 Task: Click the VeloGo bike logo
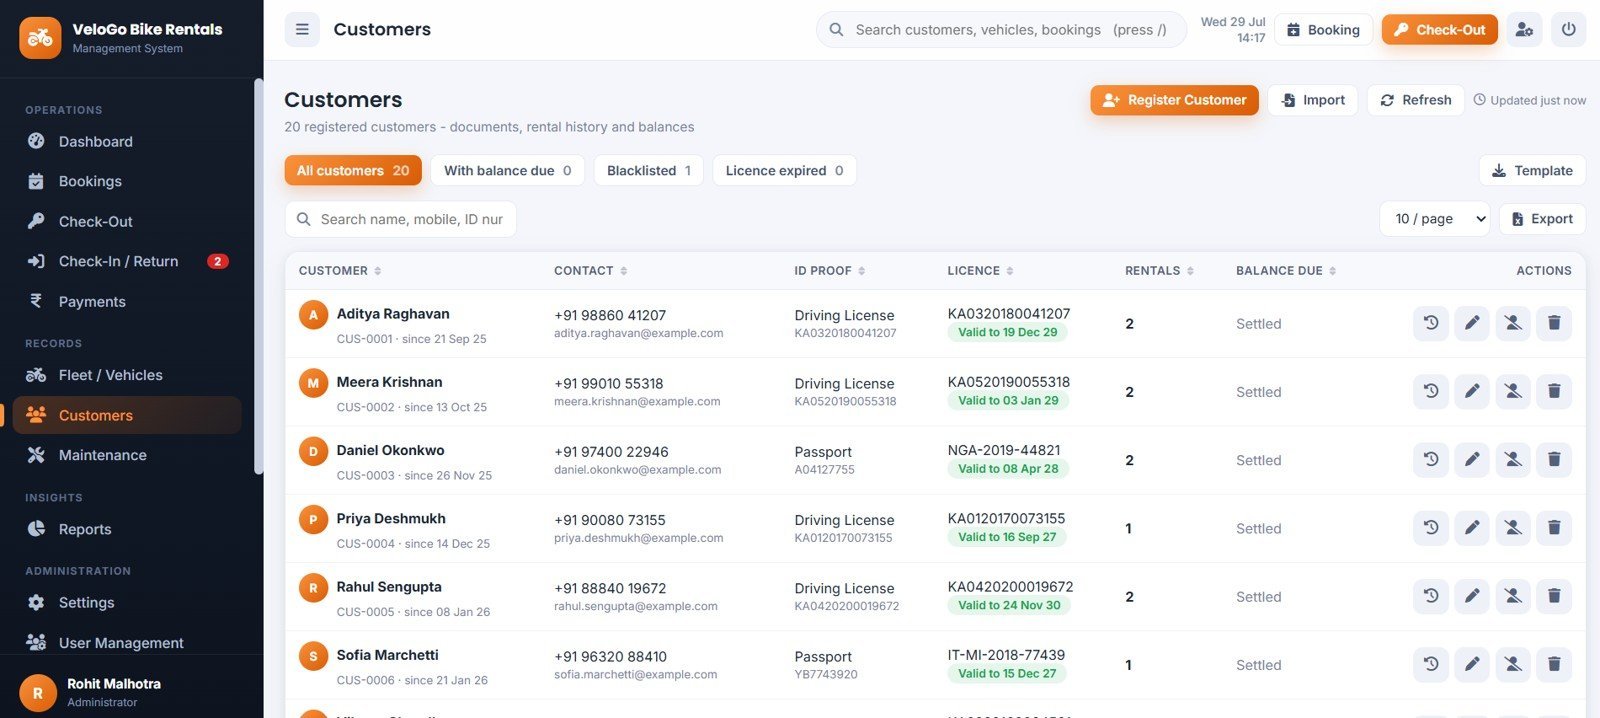40,38
